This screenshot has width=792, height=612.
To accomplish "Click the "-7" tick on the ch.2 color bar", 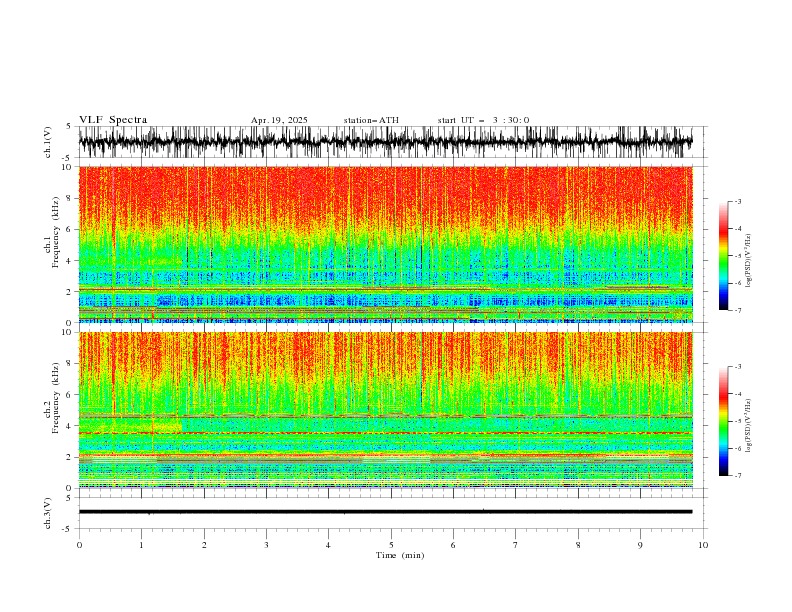I will pyautogui.click(x=738, y=476).
